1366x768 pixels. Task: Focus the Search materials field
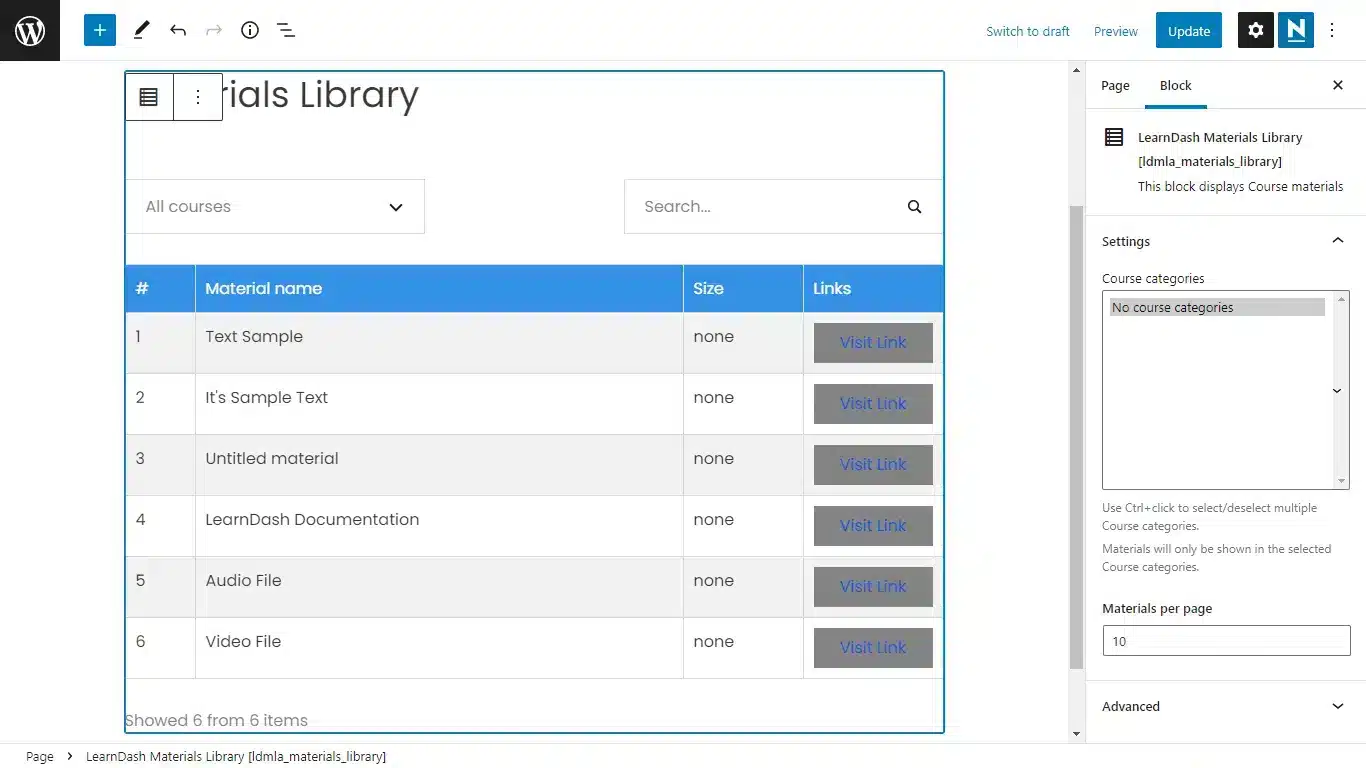coord(783,207)
